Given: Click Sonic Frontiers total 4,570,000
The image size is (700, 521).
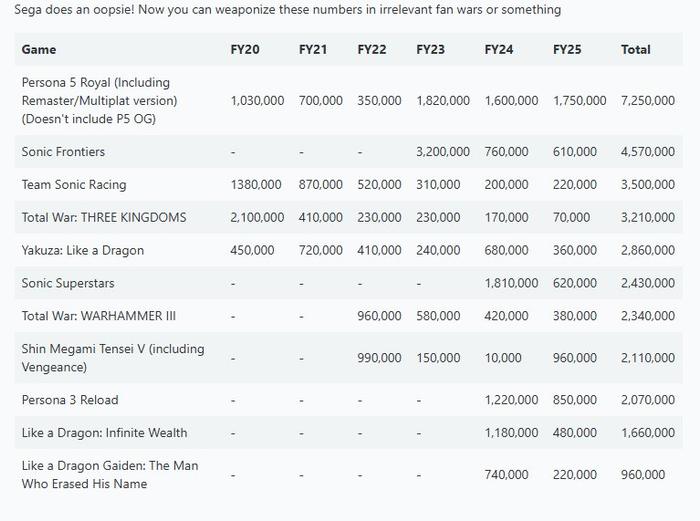Looking at the screenshot, I should click(x=648, y=152).
